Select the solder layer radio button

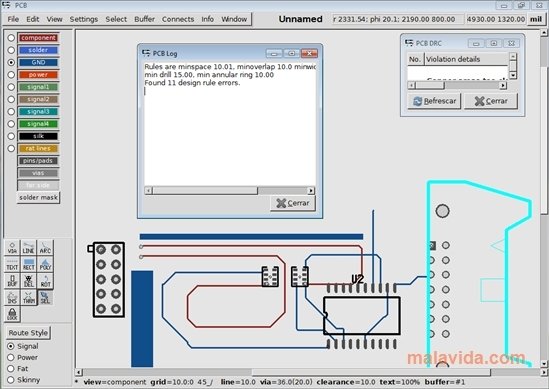pyautogui.click(x=11, y=50)
